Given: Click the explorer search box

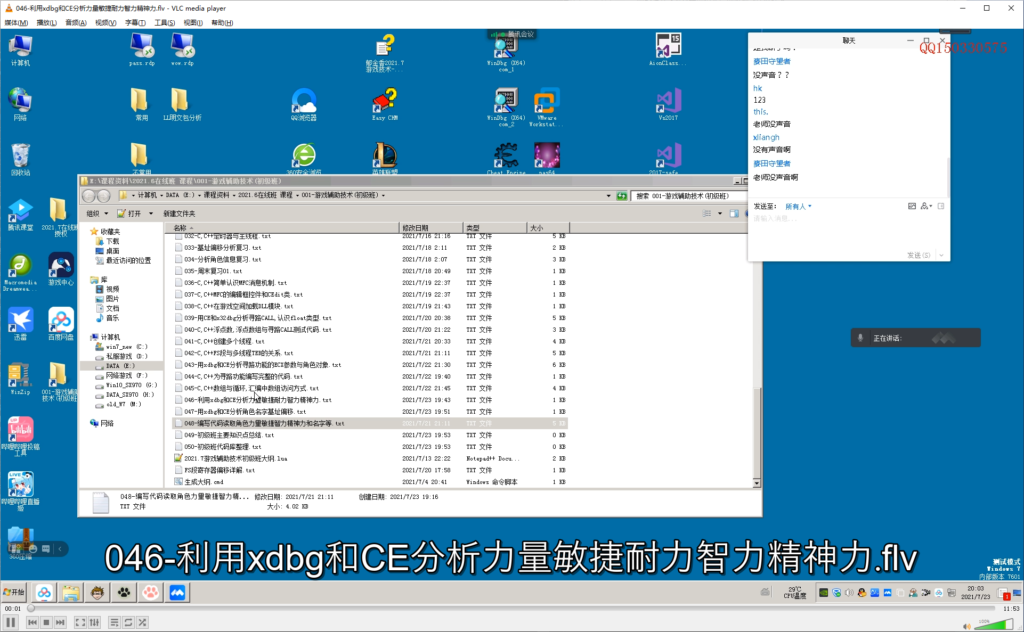Looking at the screenshot, I should (689, 196).
